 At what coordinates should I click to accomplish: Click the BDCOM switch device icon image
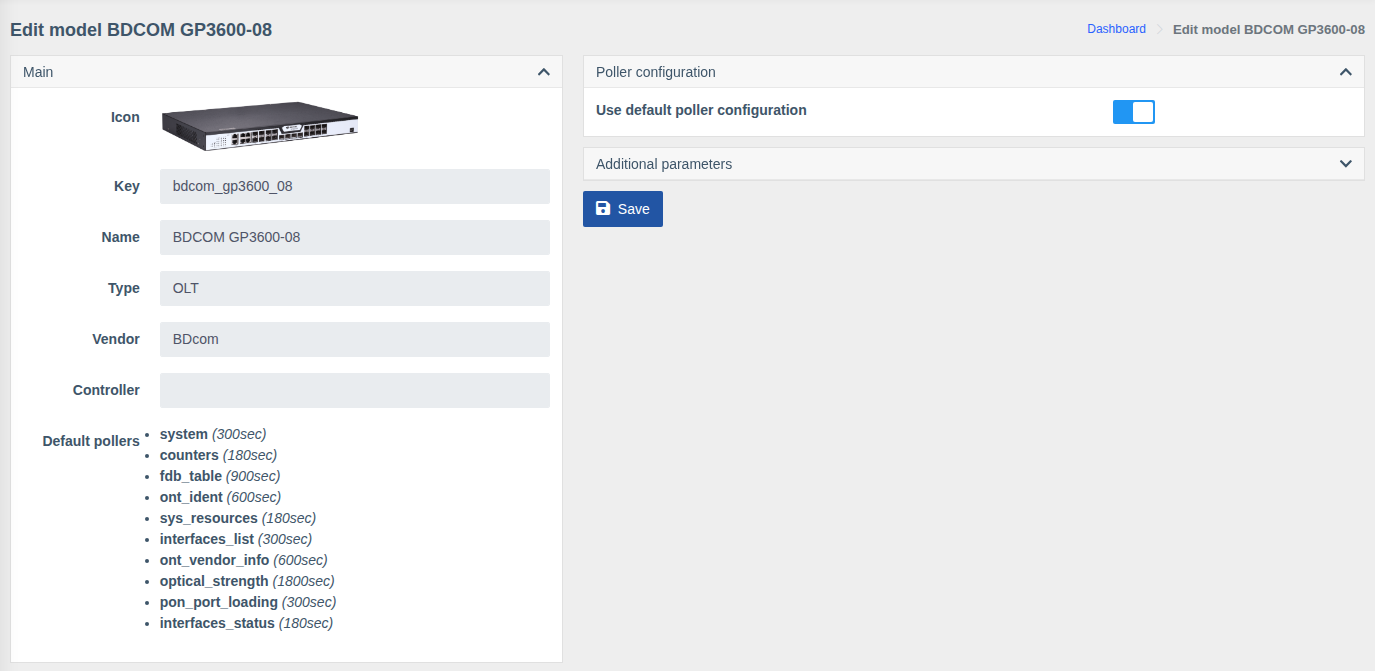[x=260, y=126]
